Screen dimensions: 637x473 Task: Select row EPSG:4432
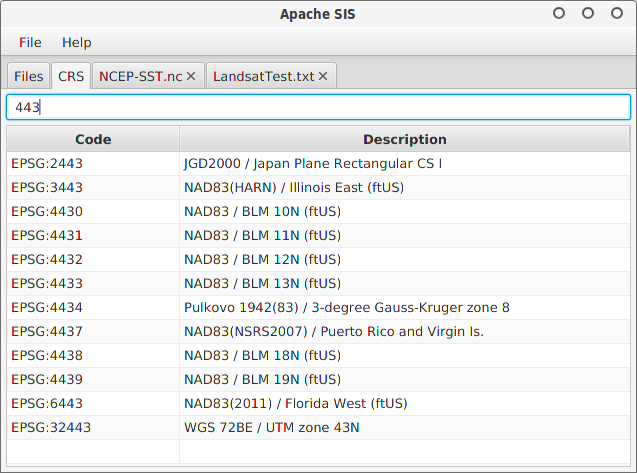[318, 259]
